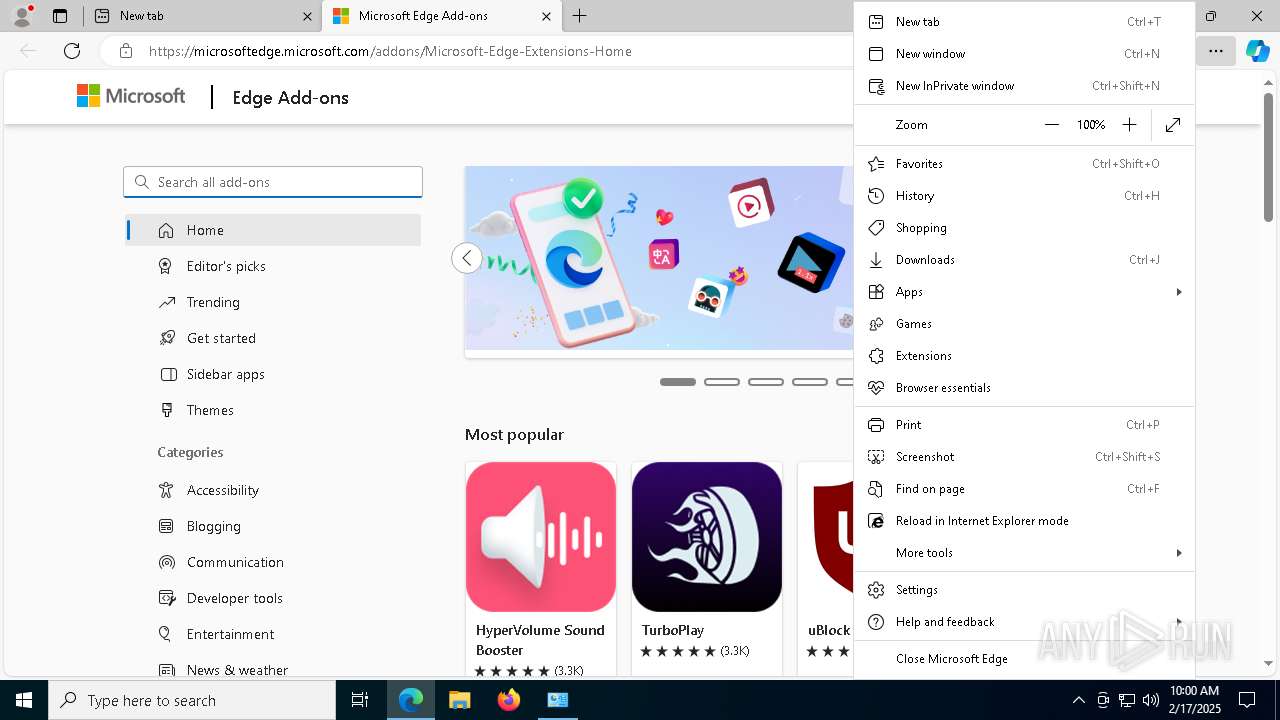The width and height of the screenshot is (1280, 720).
Task: Open Browser essentials
Action: (x=1025, y=388)
